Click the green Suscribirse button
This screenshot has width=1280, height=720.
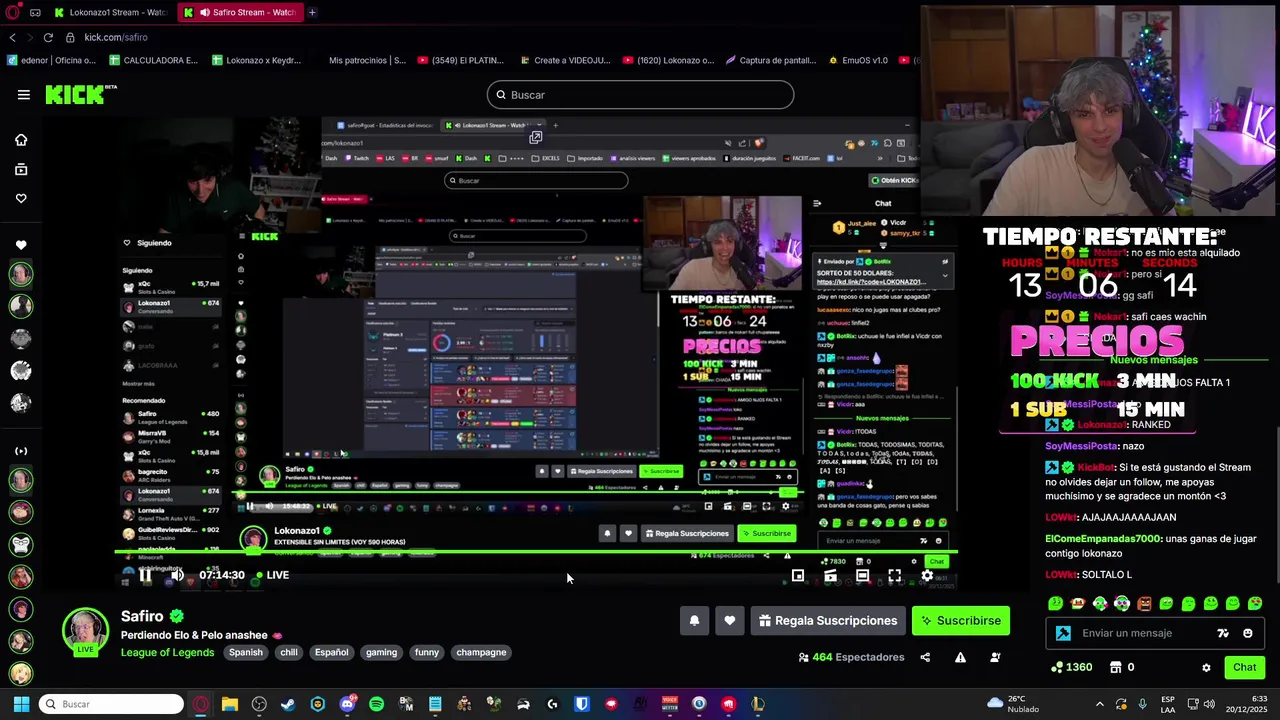pos(961,621)
